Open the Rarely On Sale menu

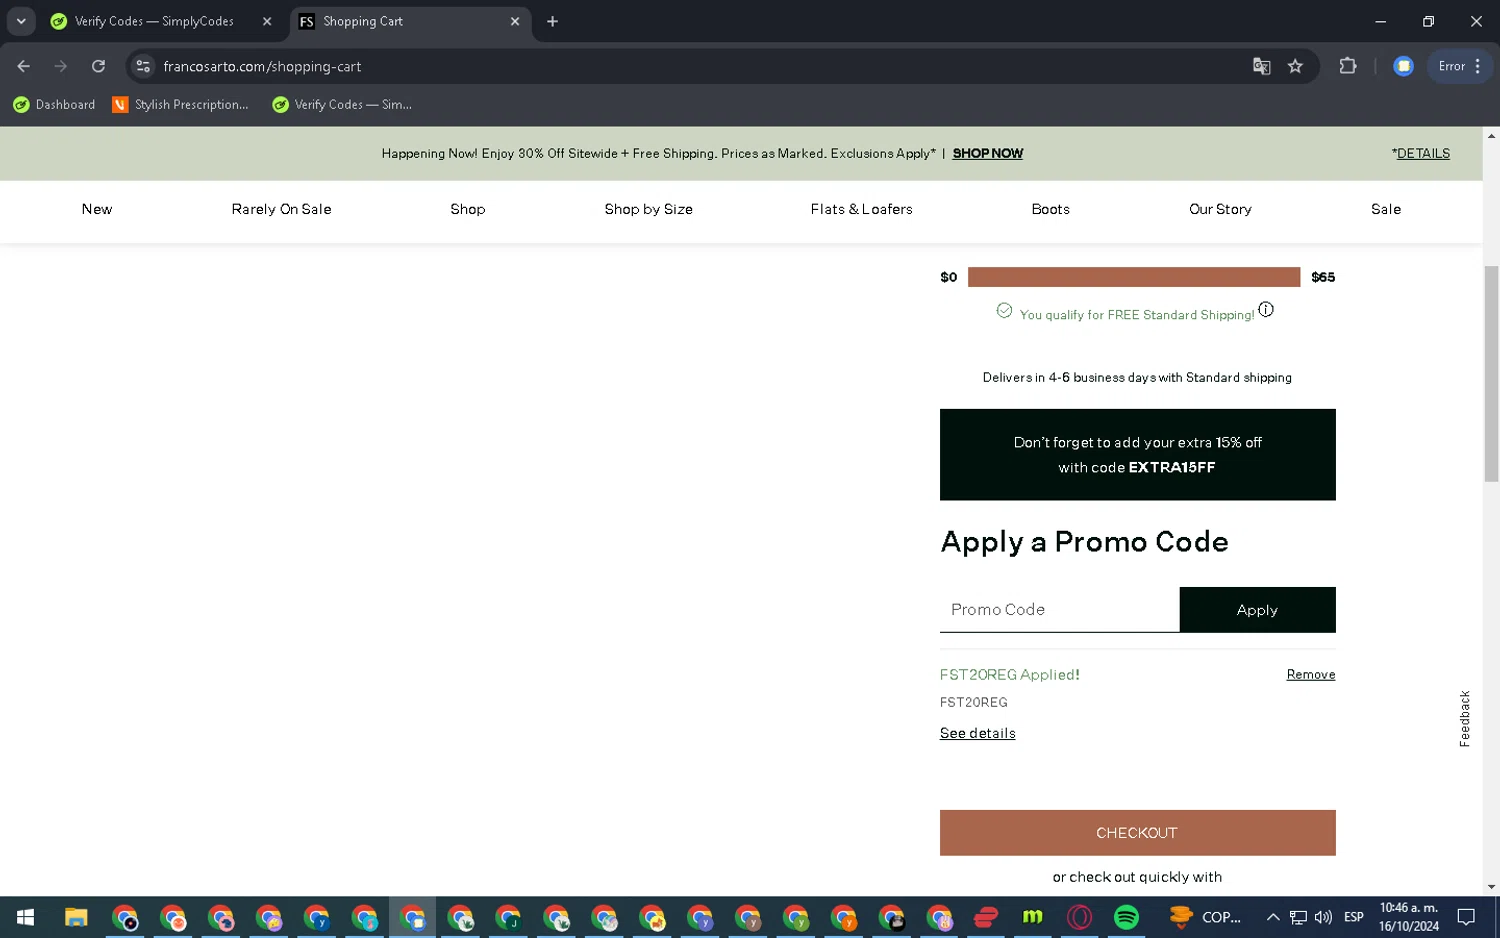281,209
